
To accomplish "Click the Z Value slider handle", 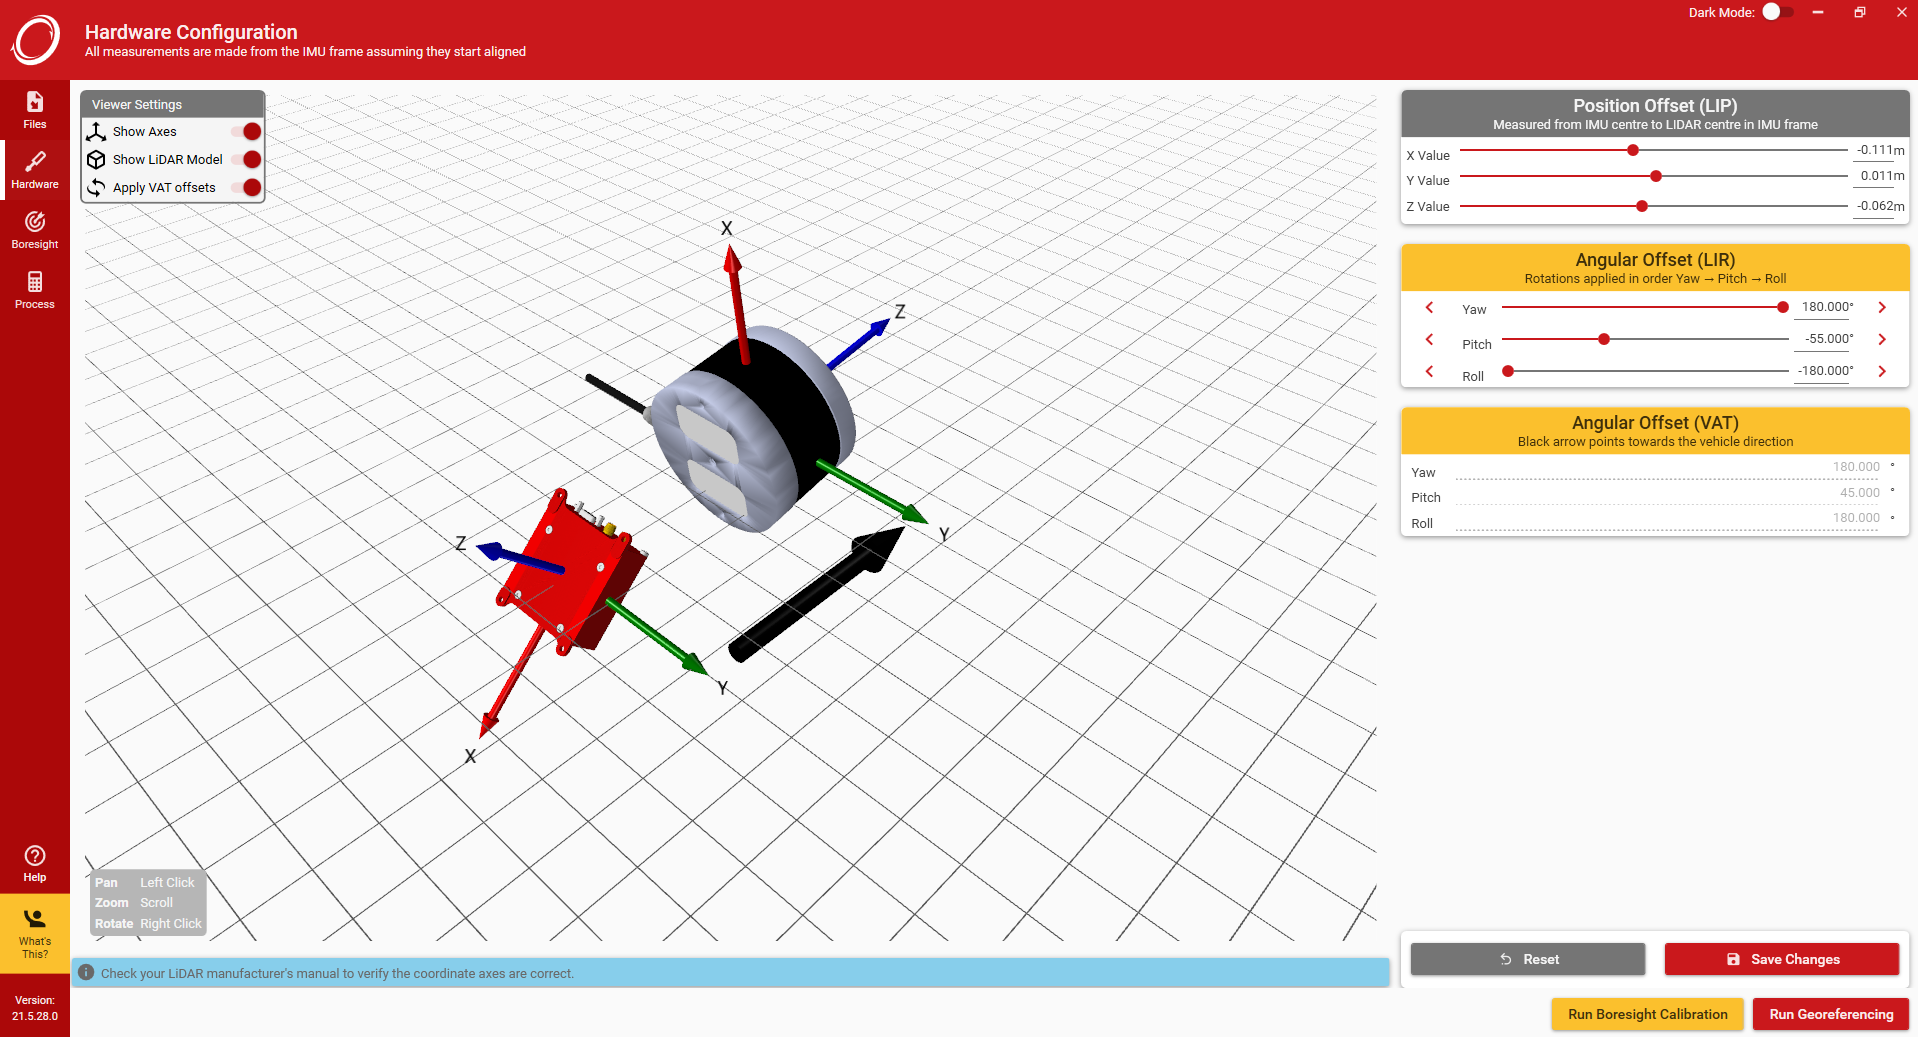I will (1642, 206).
